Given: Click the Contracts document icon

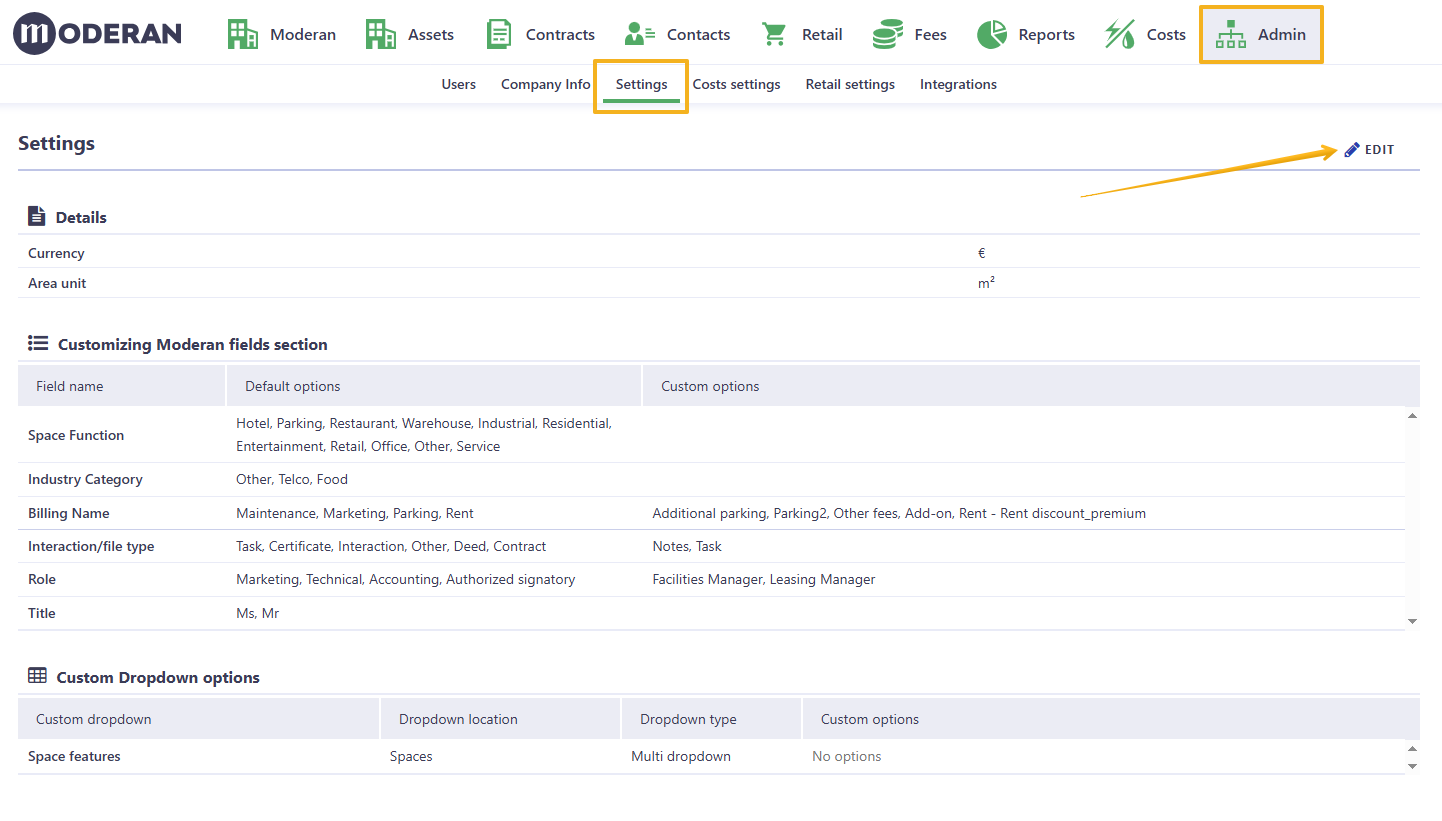Looking at the screenshot, I should pos(499,34).
